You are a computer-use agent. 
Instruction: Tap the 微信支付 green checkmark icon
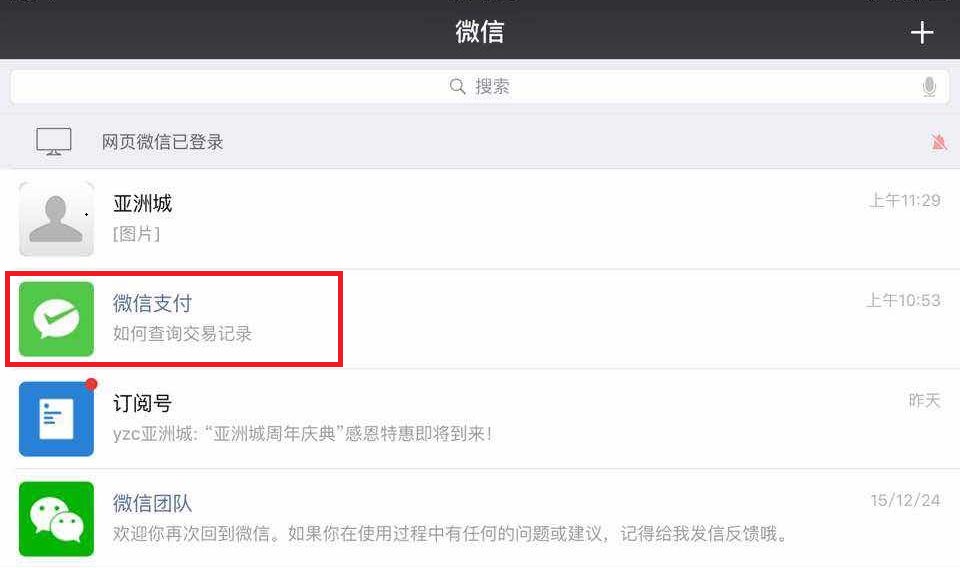tap(56, 319)
